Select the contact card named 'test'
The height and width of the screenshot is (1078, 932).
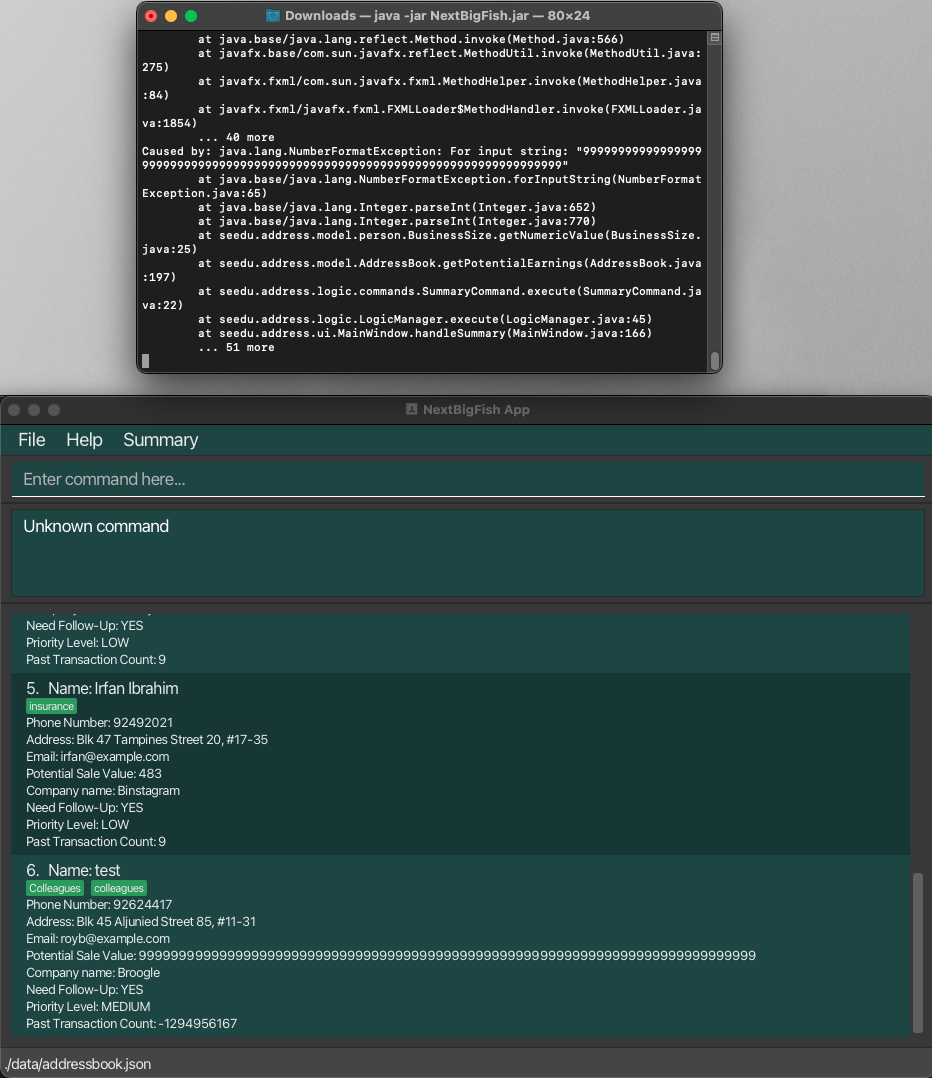(461, 946)
